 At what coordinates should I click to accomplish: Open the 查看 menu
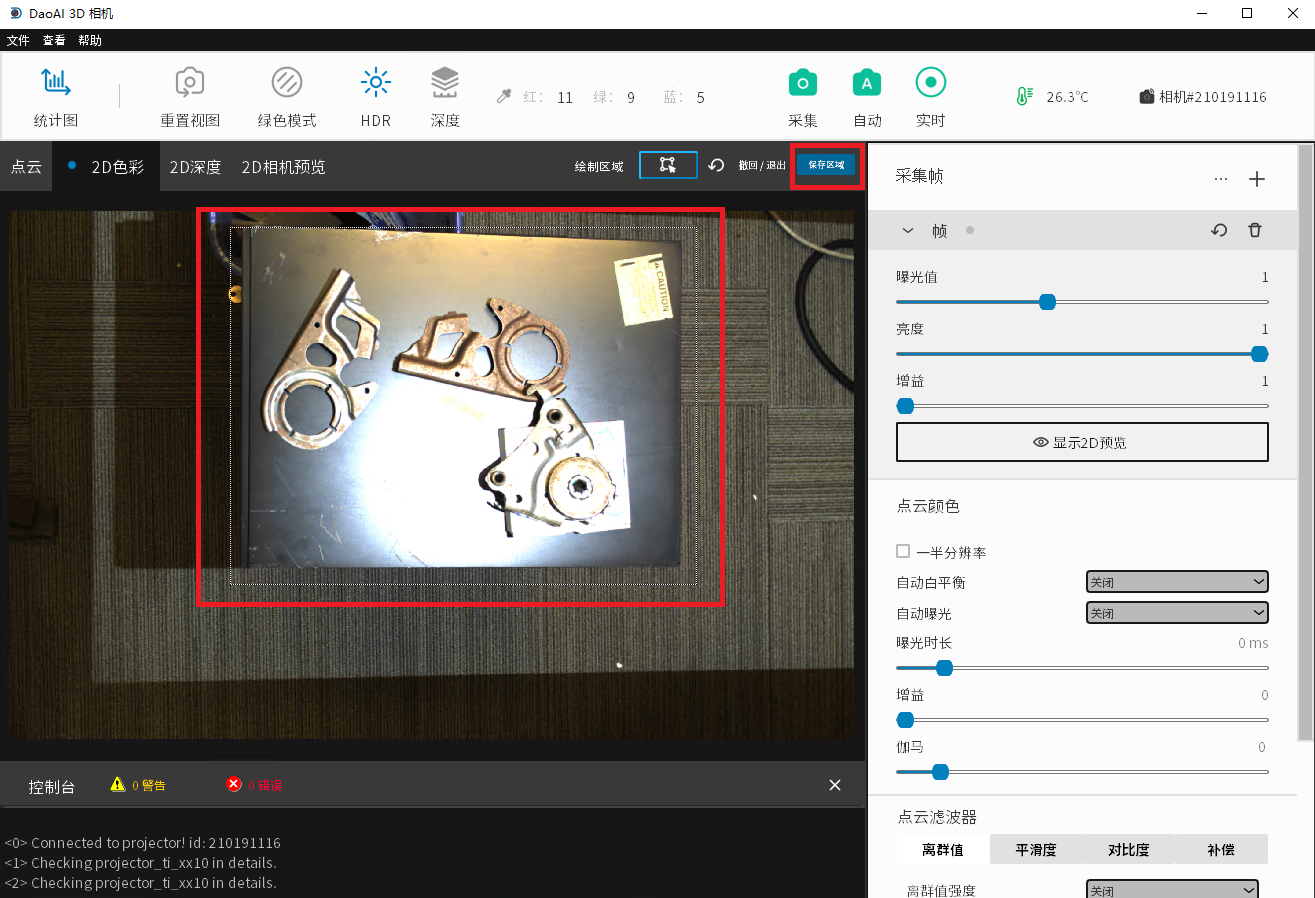(54, 40)
